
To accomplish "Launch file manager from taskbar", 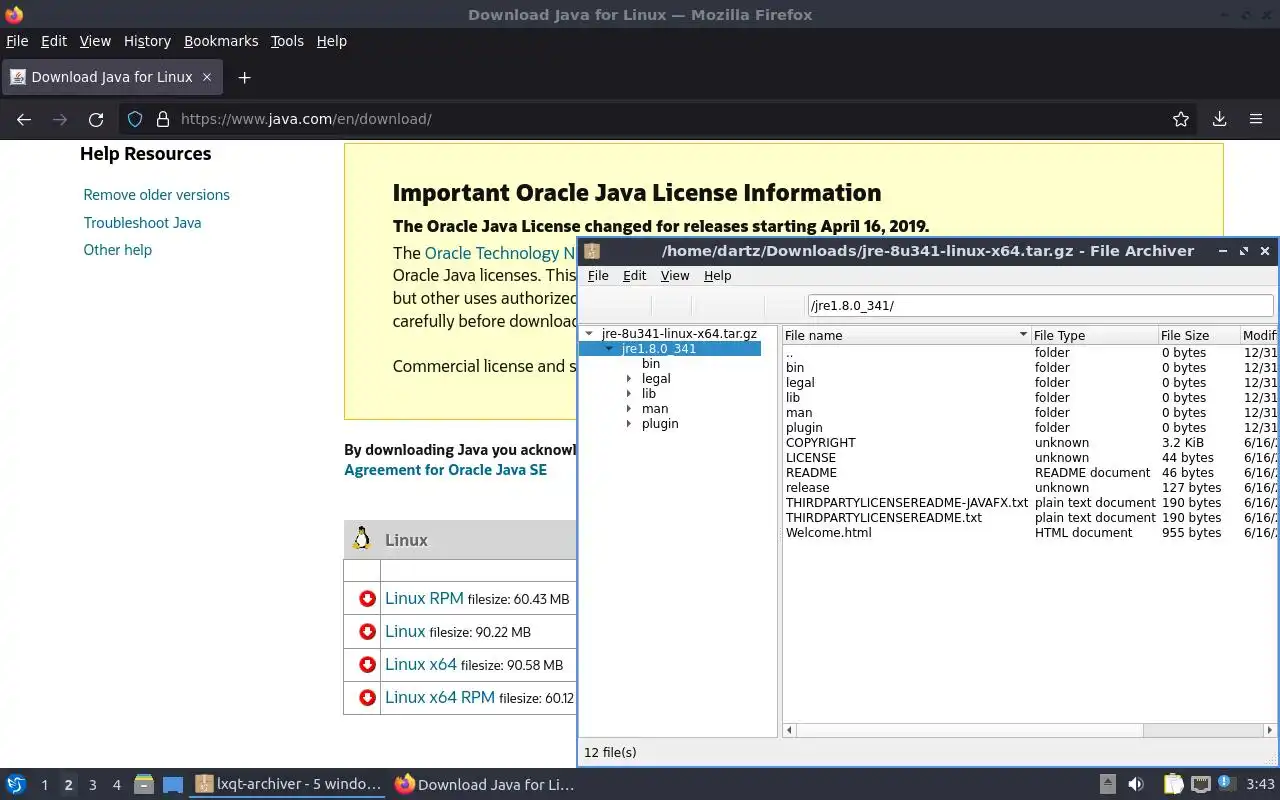I will [x=144, y=785].
